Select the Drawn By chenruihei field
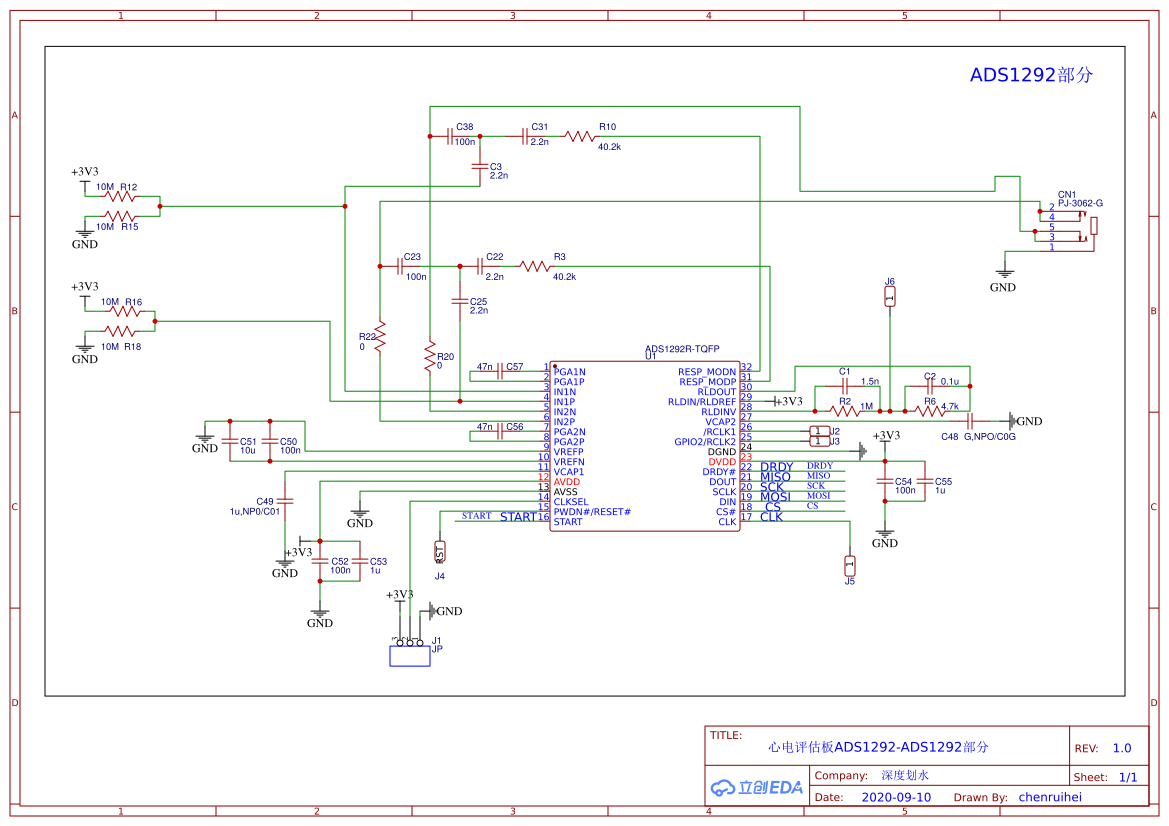The image size is (1169, 826). [1018, 797]
